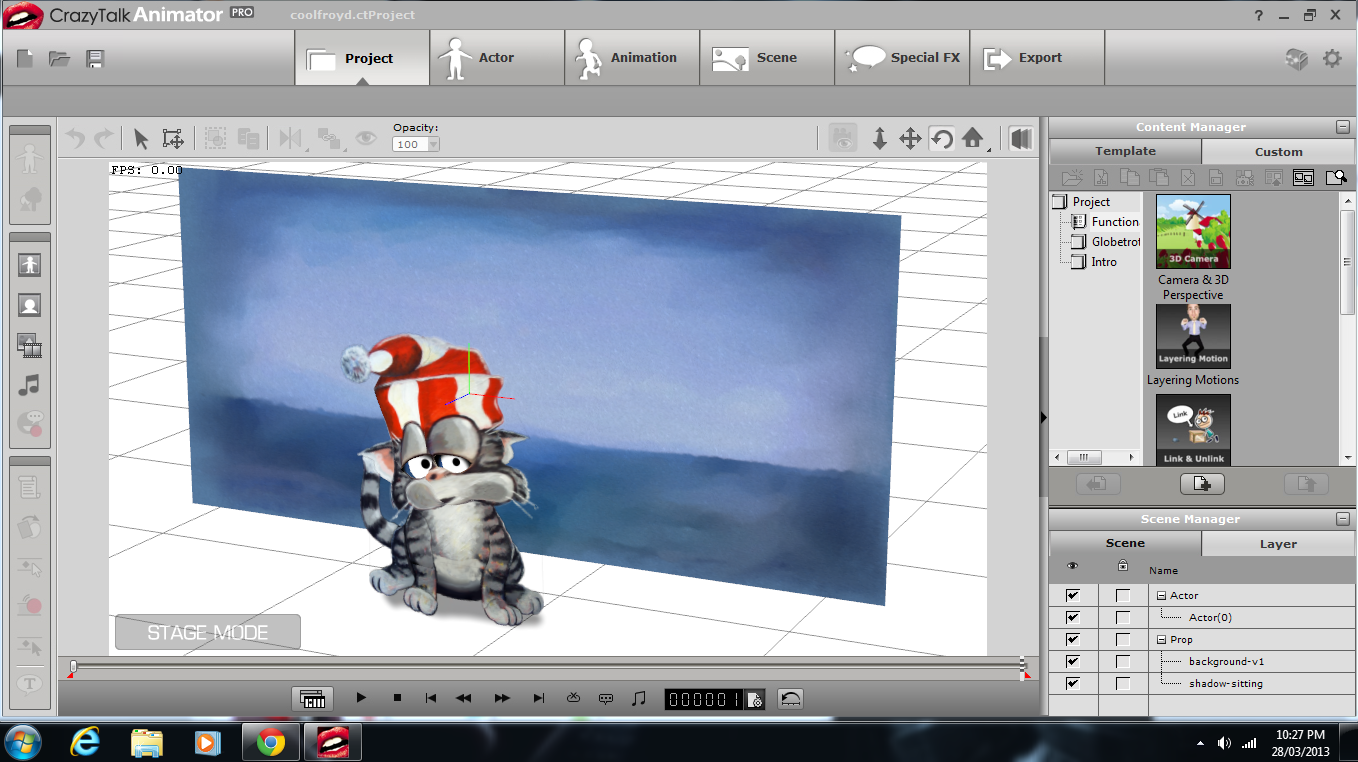Click the eye preview icon in the edit toolbar
The image size is (1358, 762).
pyautogui.click(x=365, y=138)
